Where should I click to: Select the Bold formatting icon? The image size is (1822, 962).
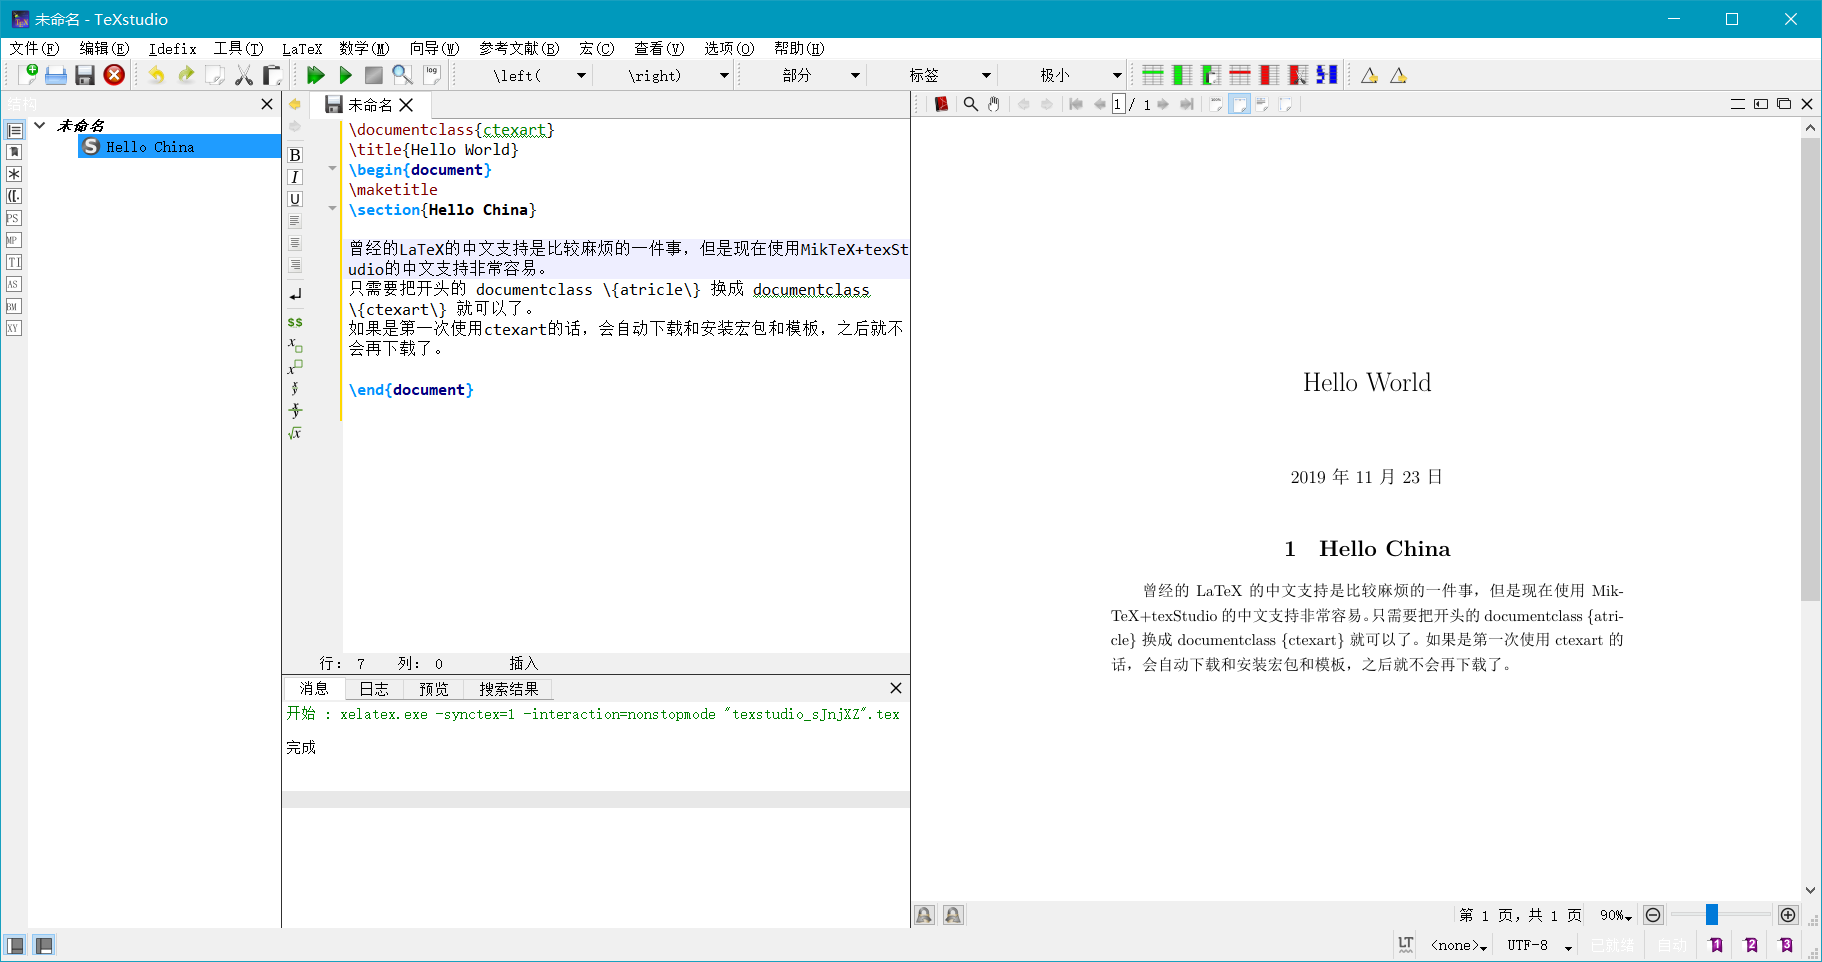294,155
